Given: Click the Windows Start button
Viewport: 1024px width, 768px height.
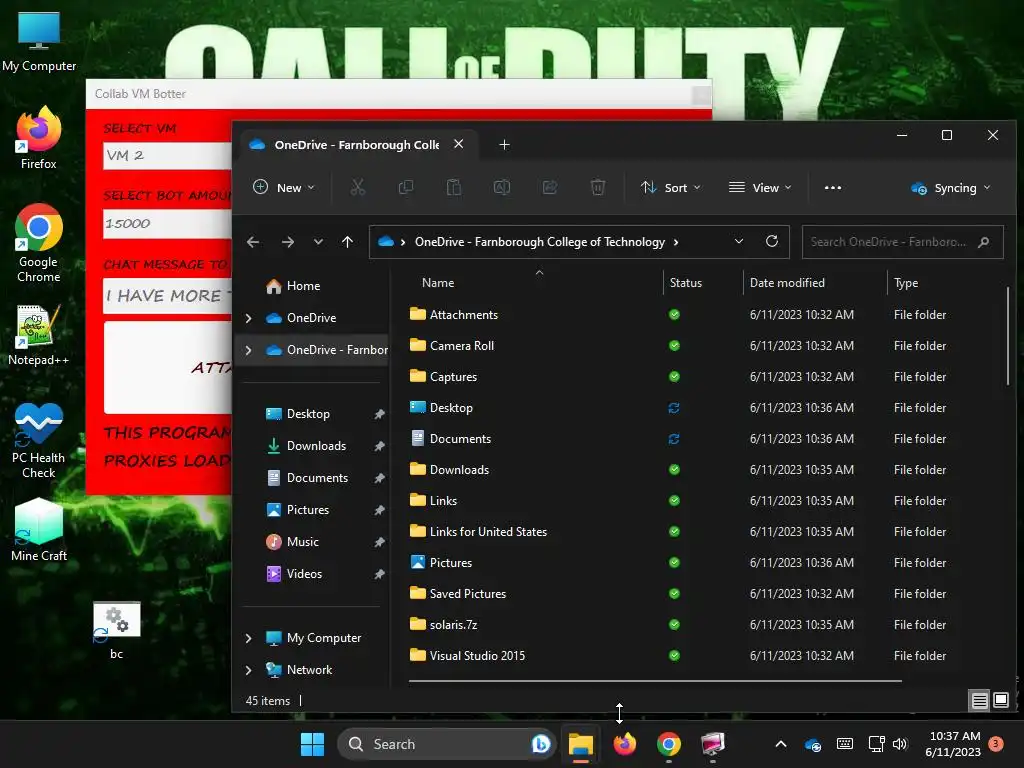Looking at the screenshot, I should pyautogui.click(x=312, y=744).
